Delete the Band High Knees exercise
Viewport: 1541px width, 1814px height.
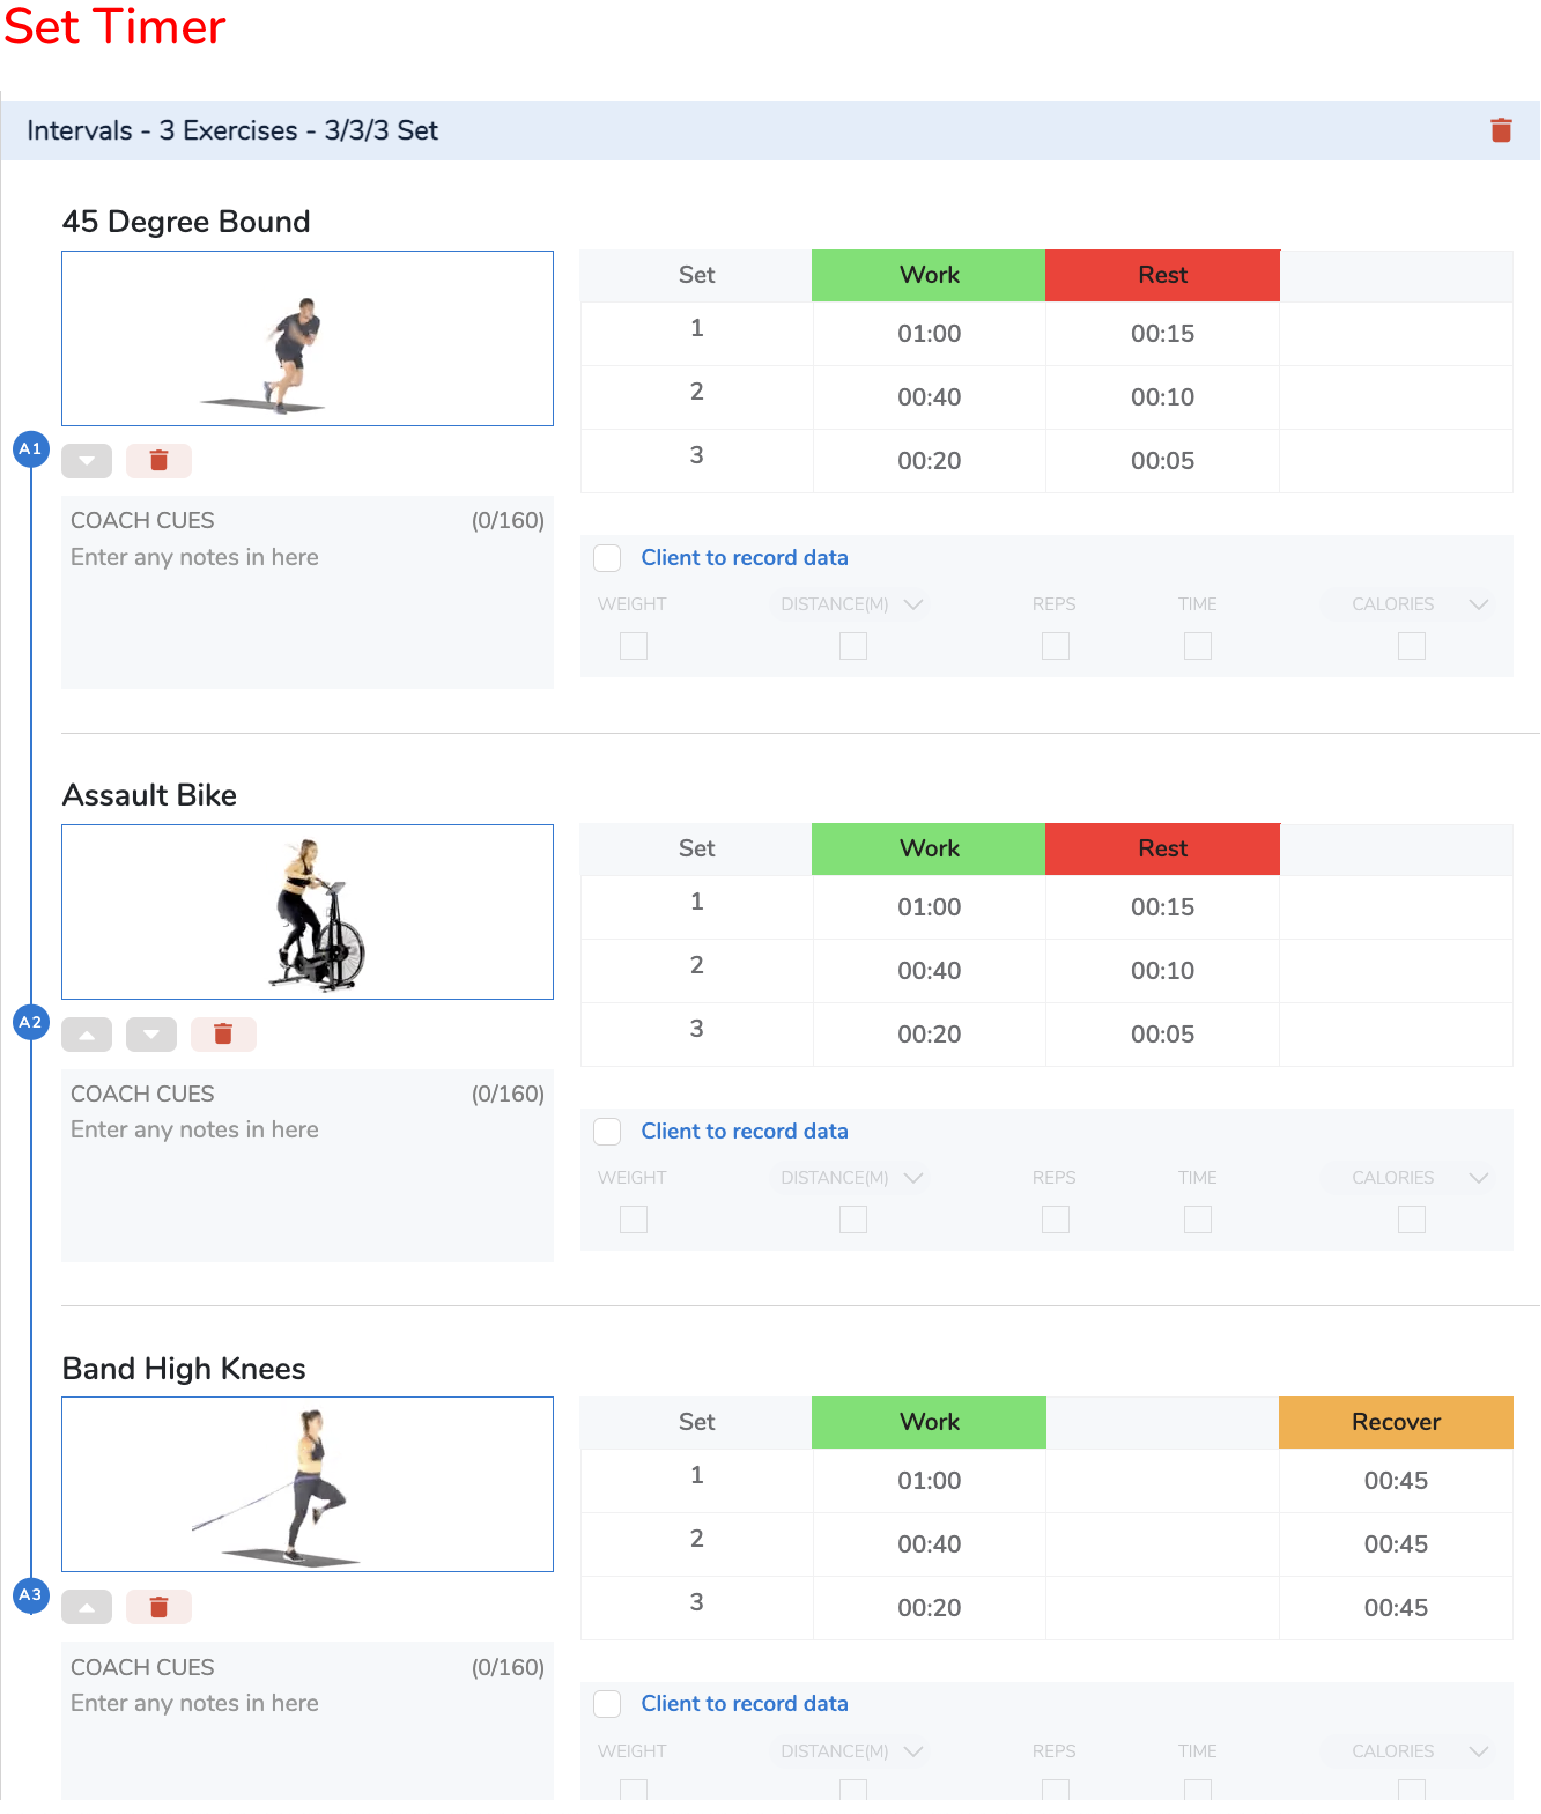158,1608
